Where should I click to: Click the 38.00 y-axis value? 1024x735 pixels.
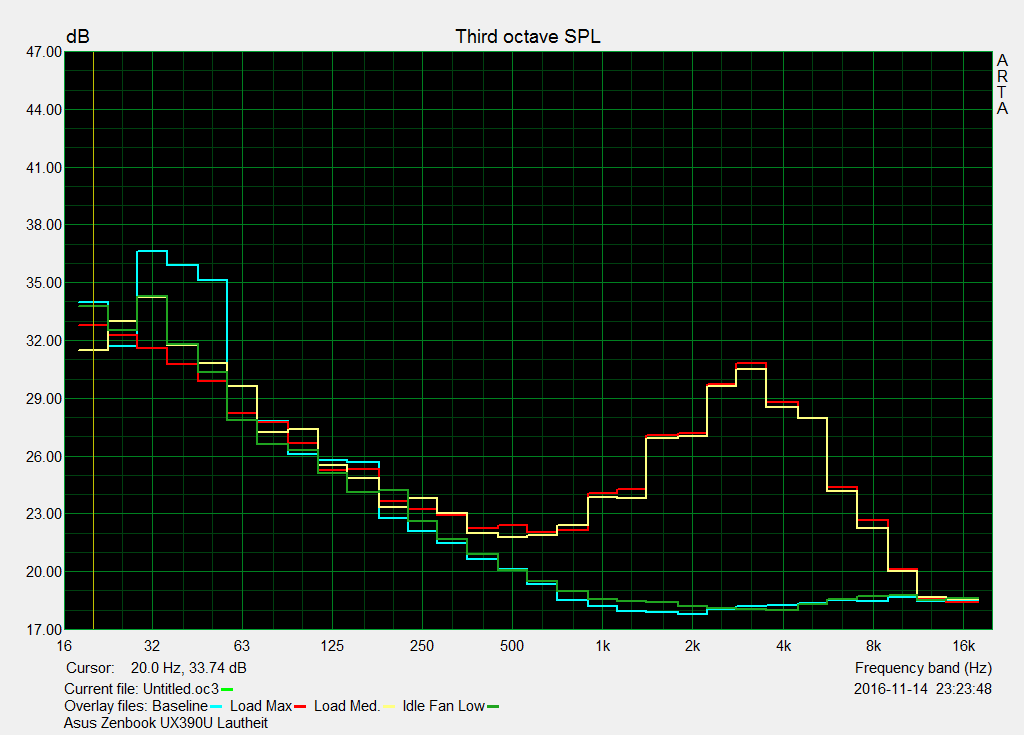[44, 225]
